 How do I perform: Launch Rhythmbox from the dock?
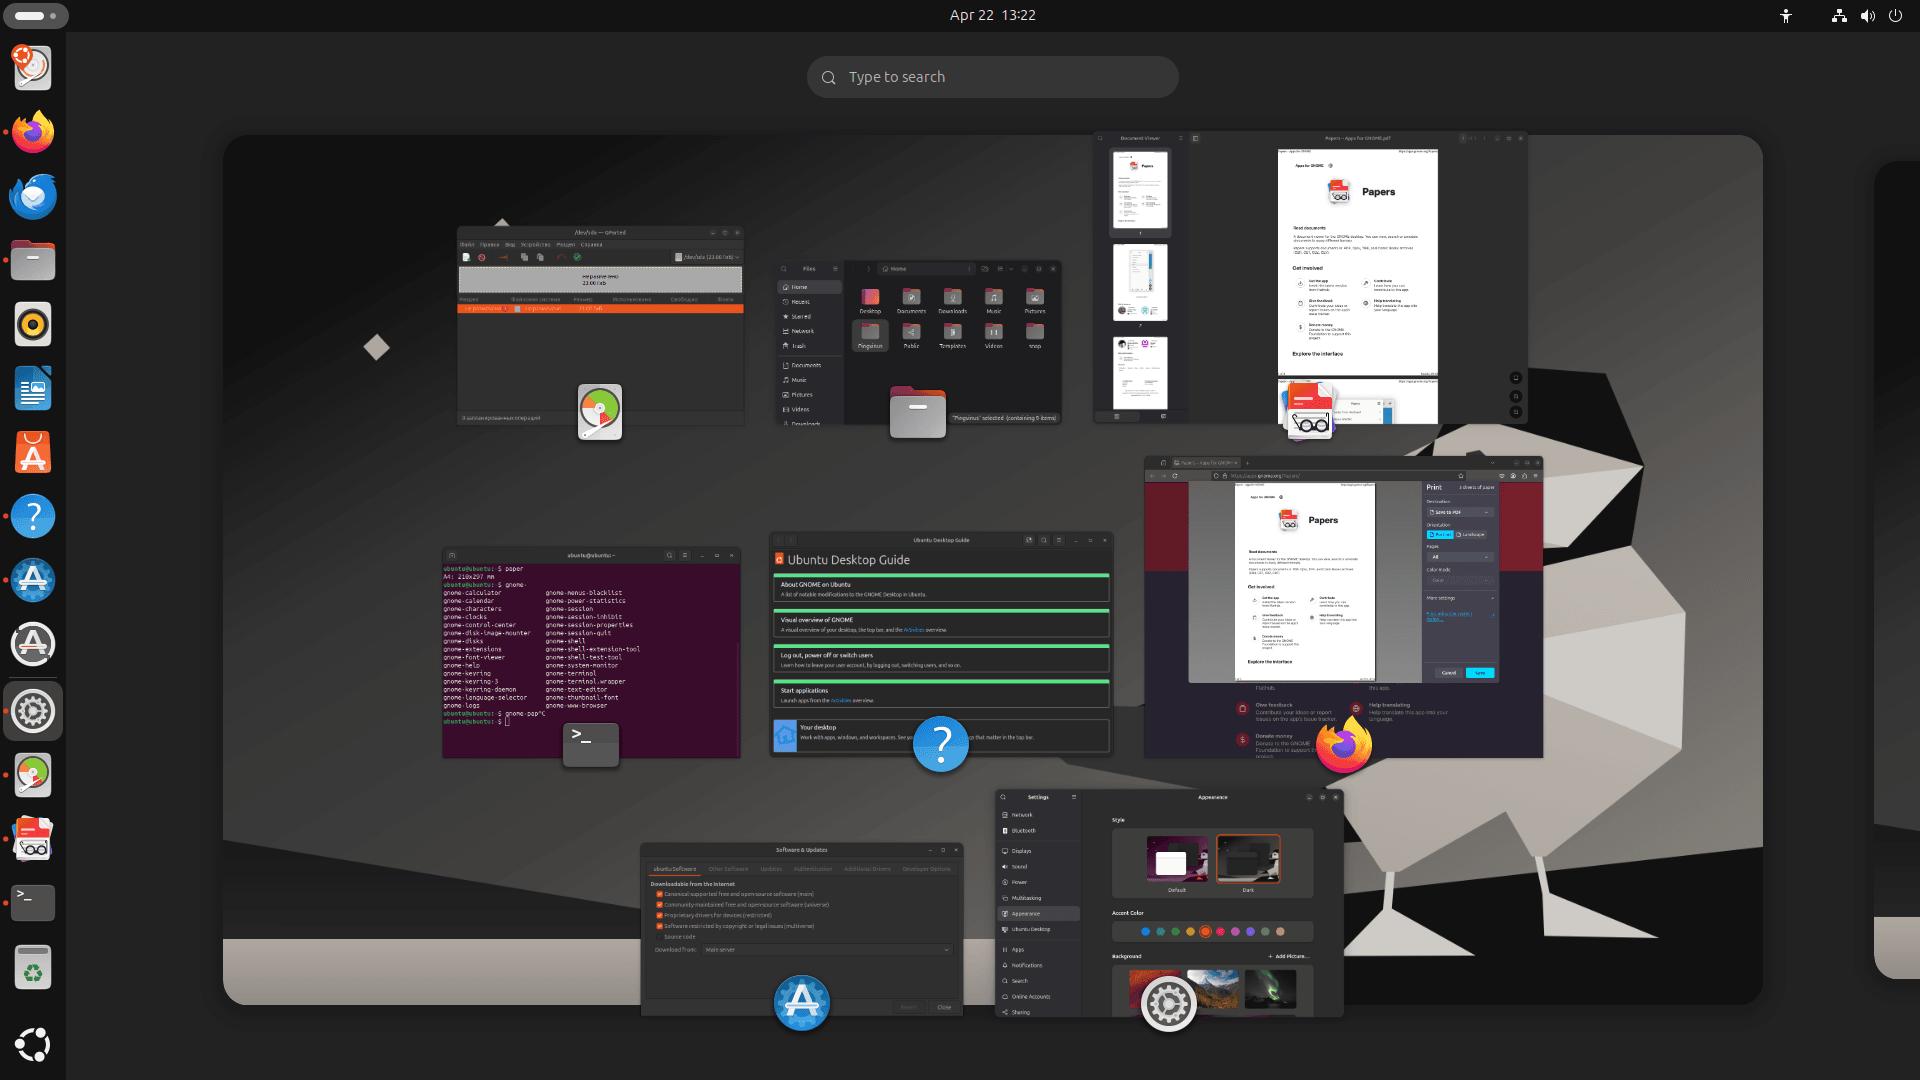coord(33,324)
